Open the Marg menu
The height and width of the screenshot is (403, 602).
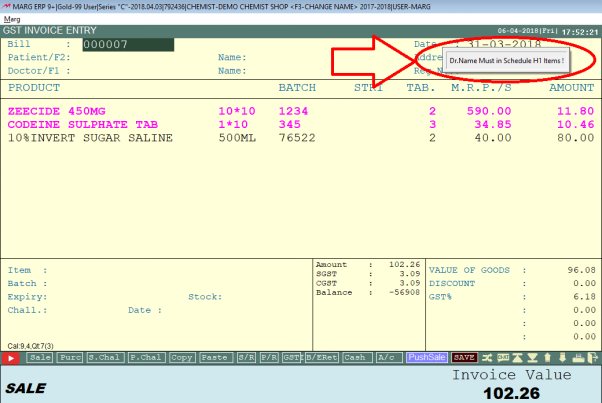click(12, 19)
